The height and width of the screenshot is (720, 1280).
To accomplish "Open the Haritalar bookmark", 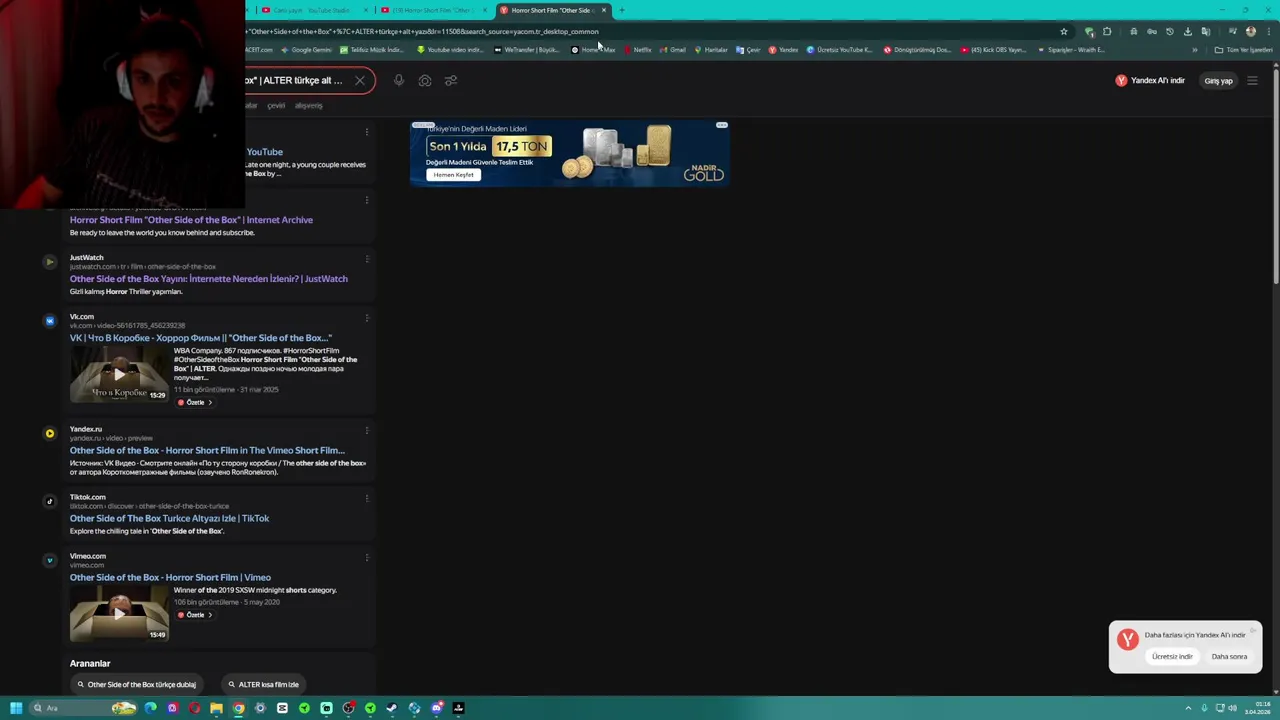I will 712,50.
